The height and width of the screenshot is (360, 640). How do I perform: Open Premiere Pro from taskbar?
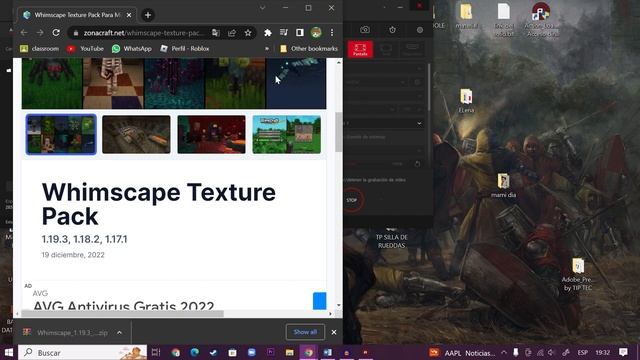(x=271, y=352)
